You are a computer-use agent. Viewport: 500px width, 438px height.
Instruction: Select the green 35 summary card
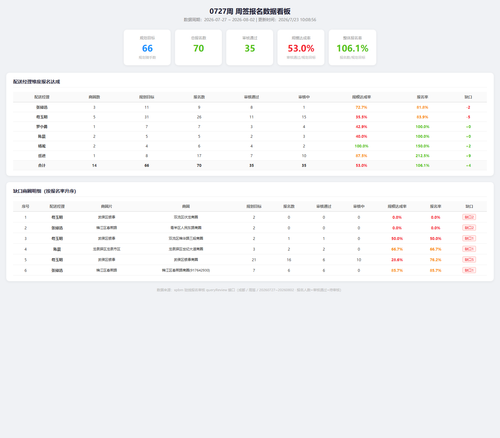[250, 47]
